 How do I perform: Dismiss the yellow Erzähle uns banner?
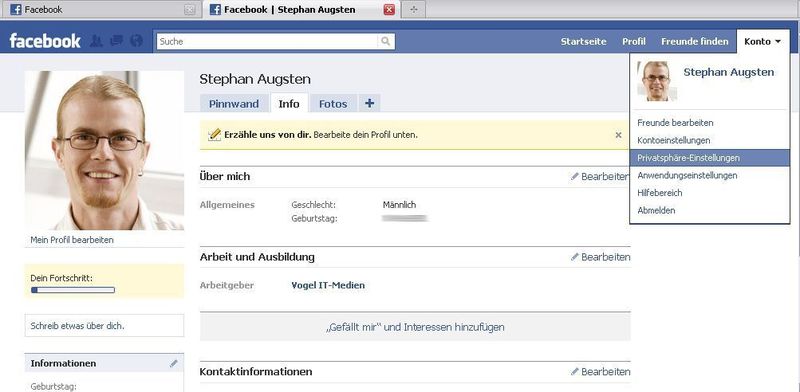(x=618, y=135)
